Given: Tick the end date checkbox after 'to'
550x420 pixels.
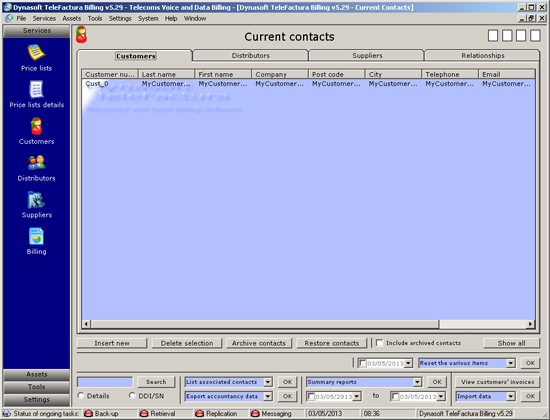Looking at the screenshot, I should pyautogui.click(x=395, y=396).
